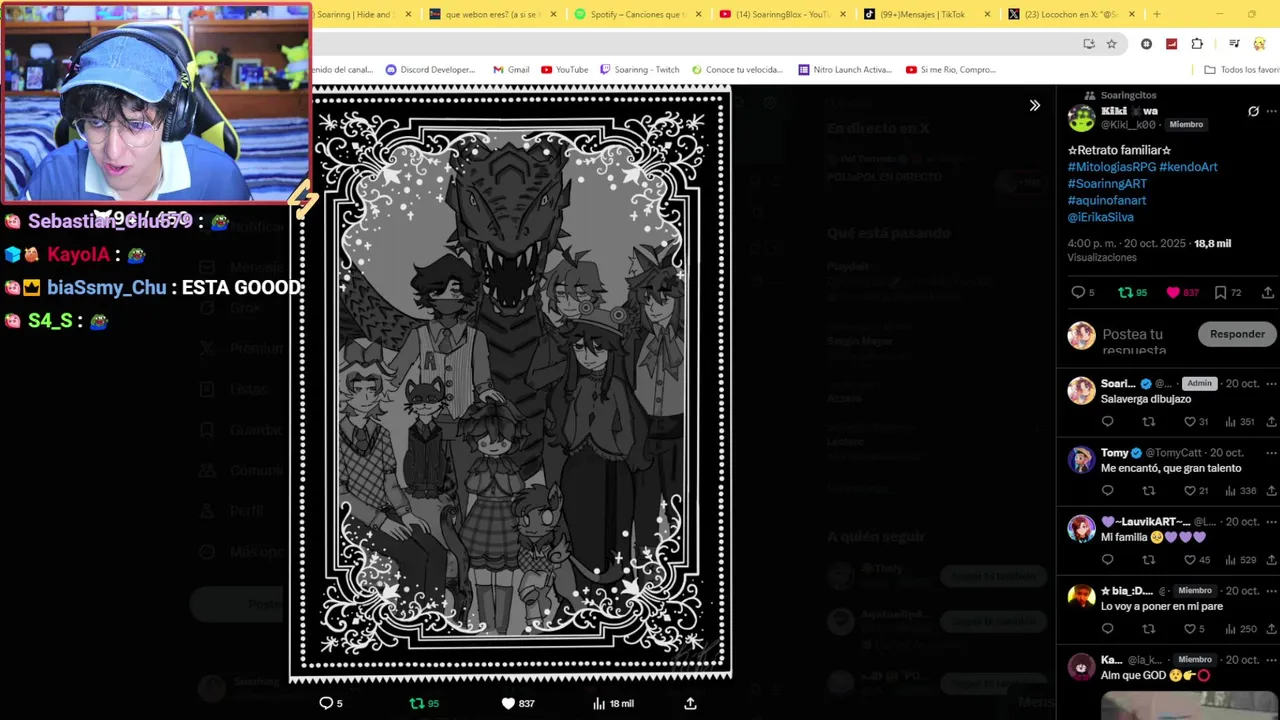Click the fan art image of the family portrait
The height and width of the screenshot is (720, 1280).
[511, 382]
